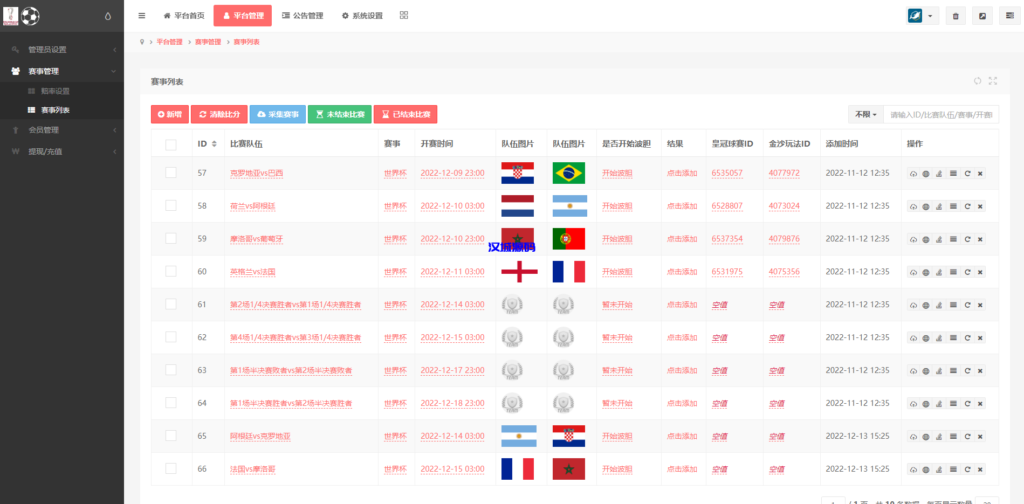
Task: Click the water drop icon in sidebar header
Action: click(x=108, y=17)
